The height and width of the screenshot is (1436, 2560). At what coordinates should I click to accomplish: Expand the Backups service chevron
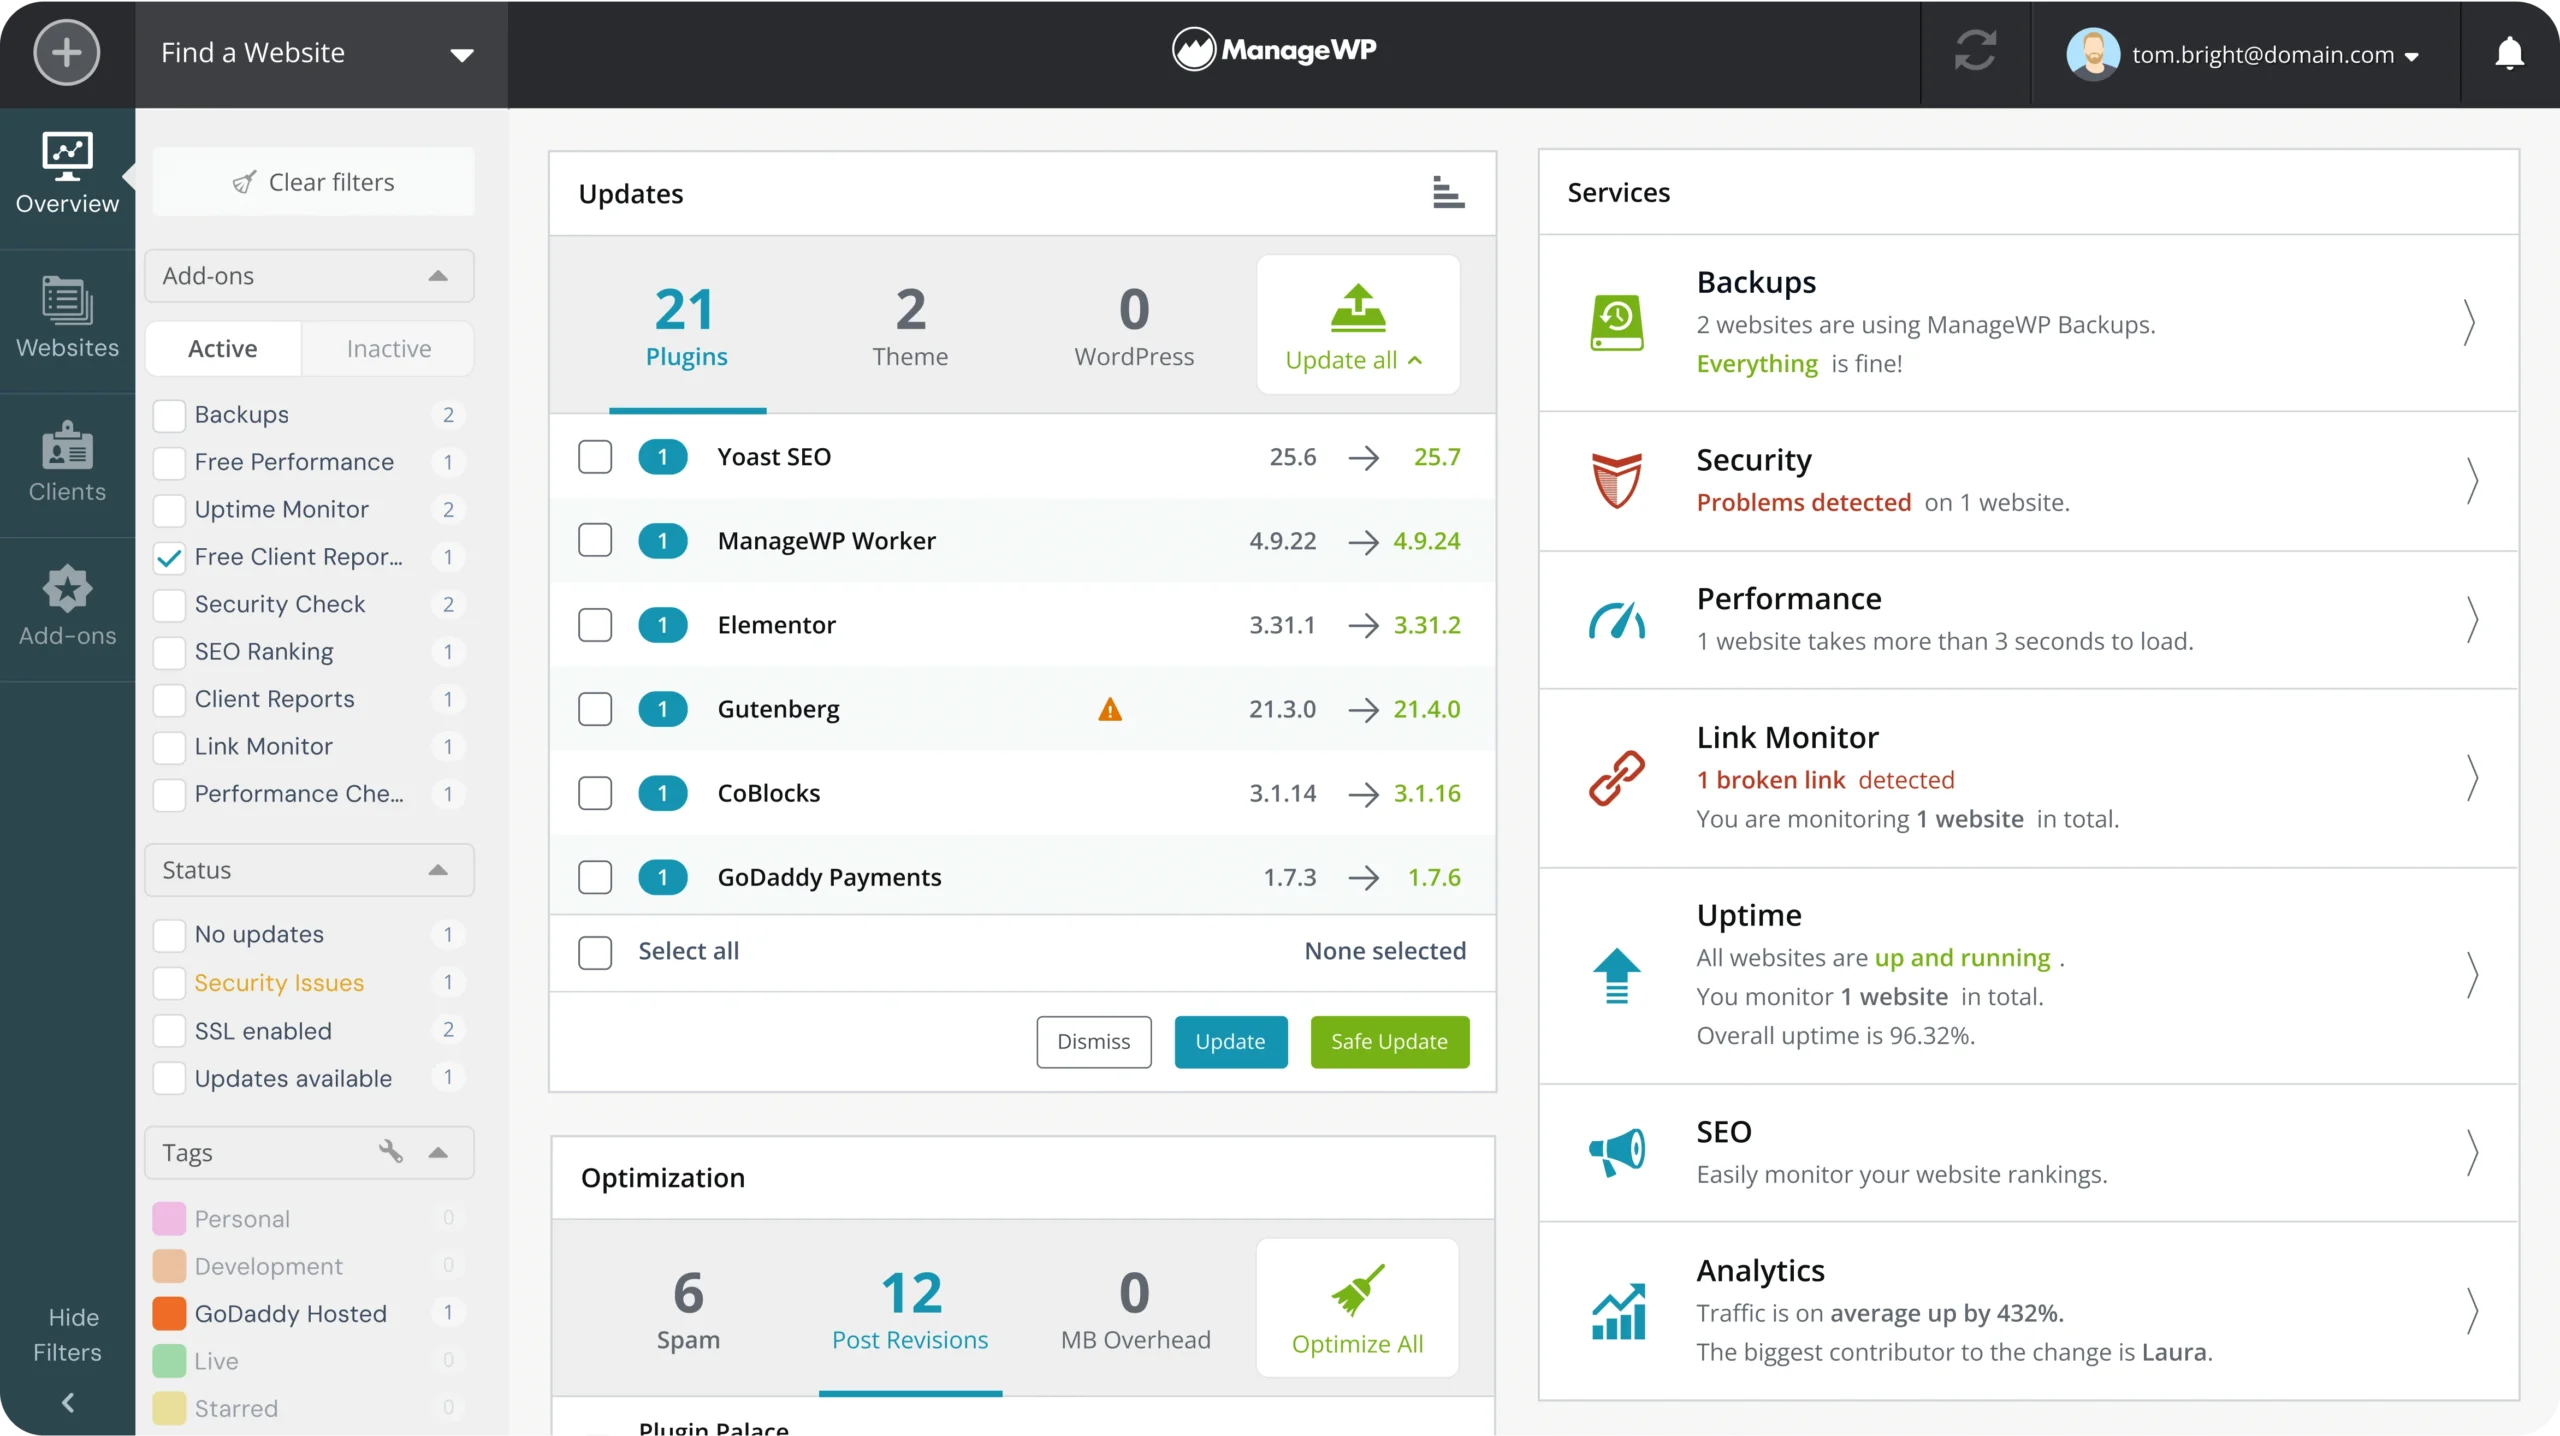[x=2469, y=322]
